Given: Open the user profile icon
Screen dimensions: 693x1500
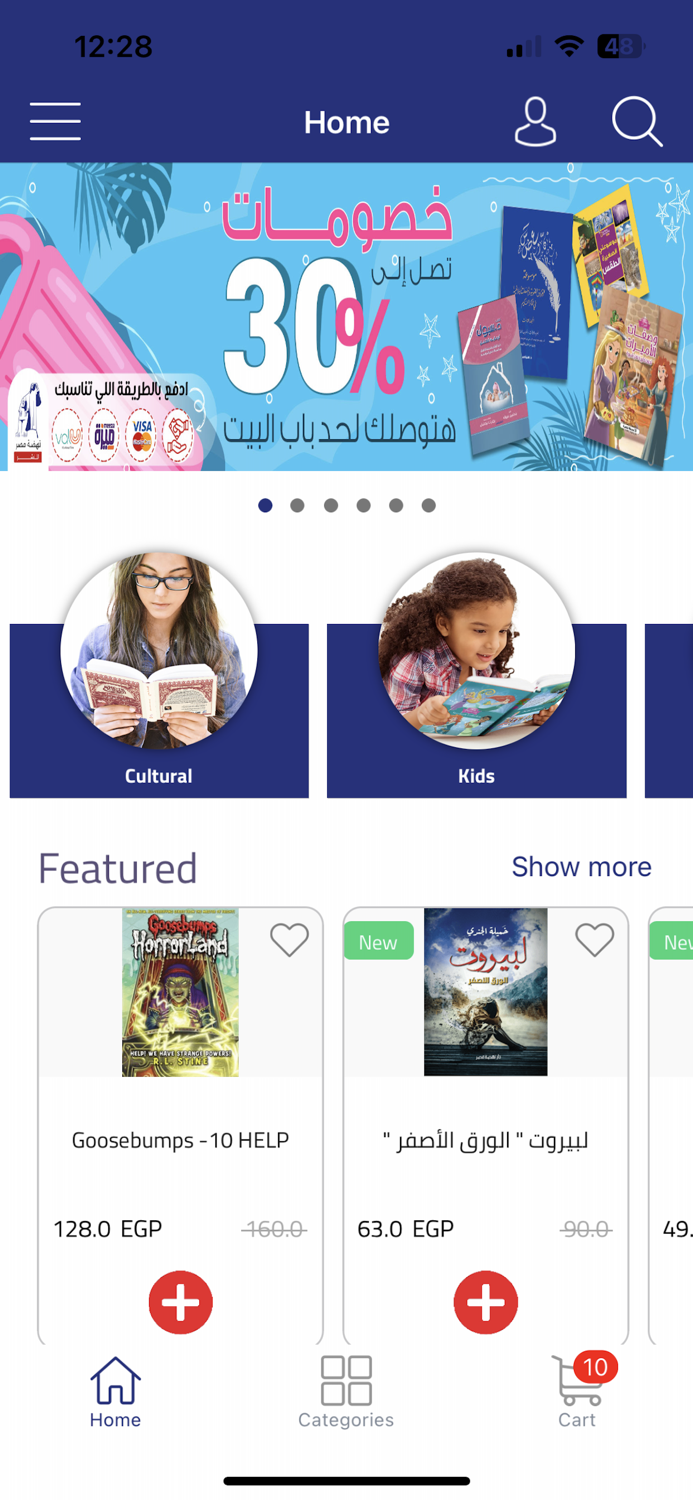Looking at the screenshot, I should 535,122.
